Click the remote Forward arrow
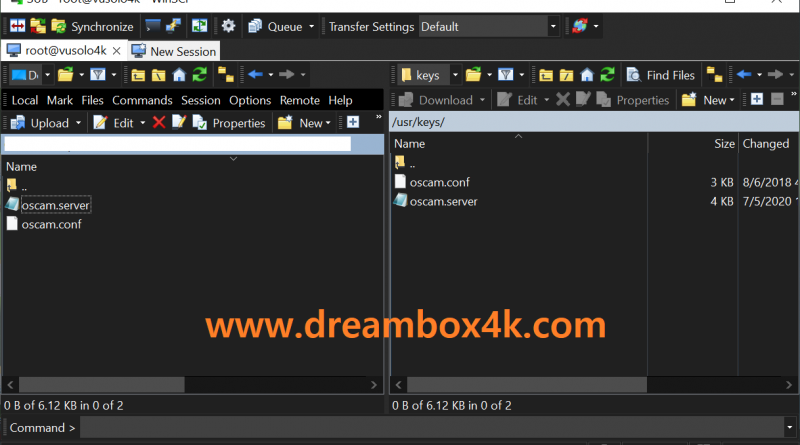The width and height of the screenshot is (800, 445). click(x=776, y=75)
